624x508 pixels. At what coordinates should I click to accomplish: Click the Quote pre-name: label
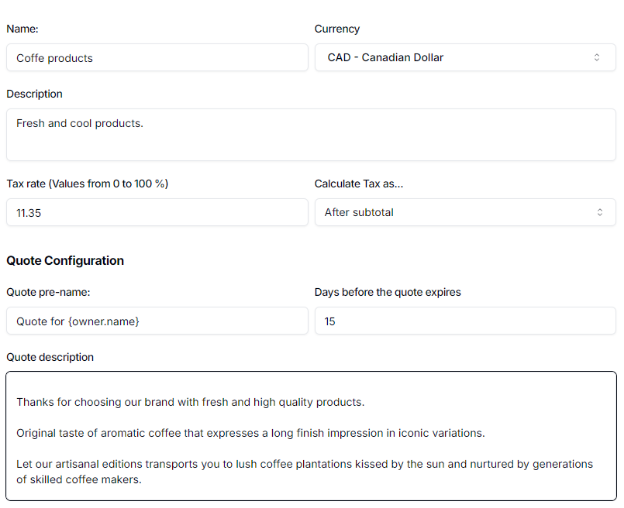pos(48,292)
